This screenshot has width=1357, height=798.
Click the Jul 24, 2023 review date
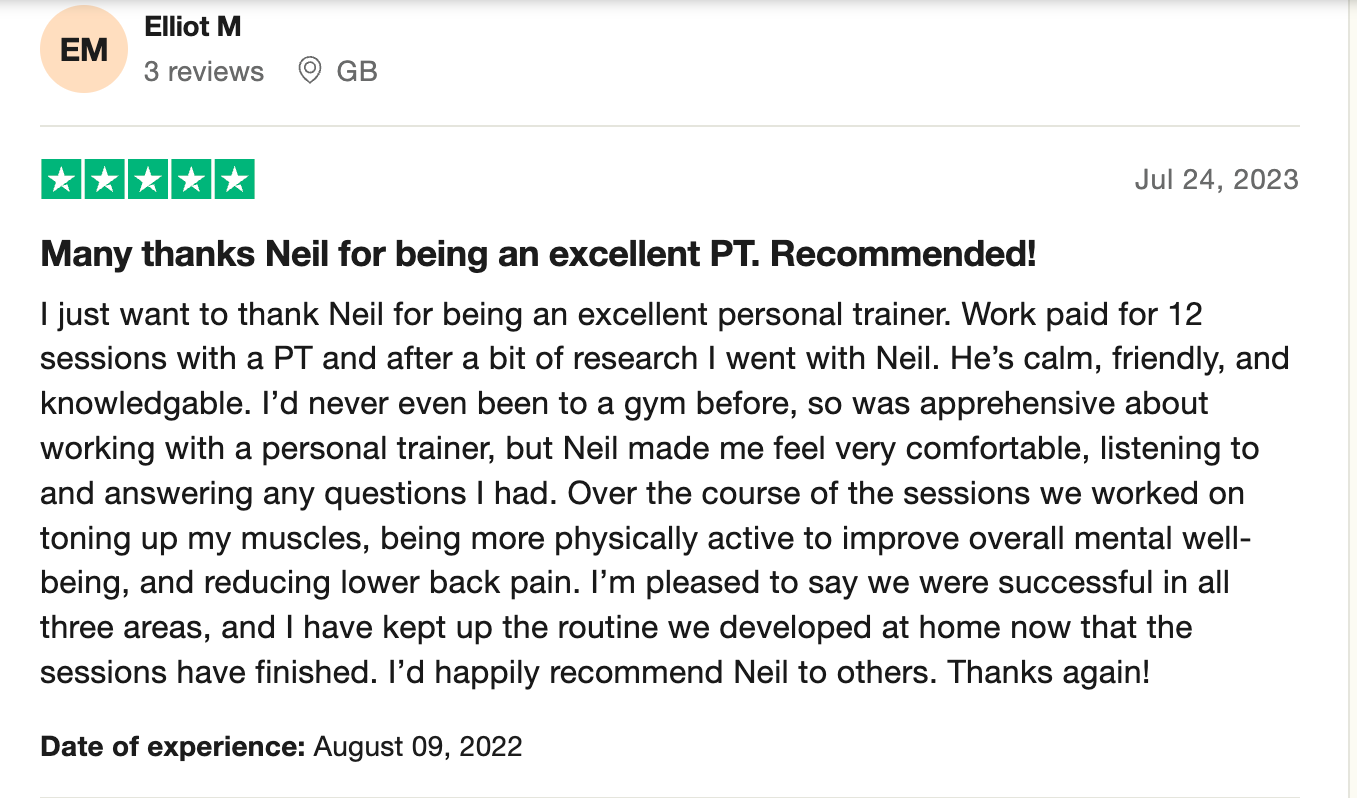pyautogui.click(x=1217, y=180)
